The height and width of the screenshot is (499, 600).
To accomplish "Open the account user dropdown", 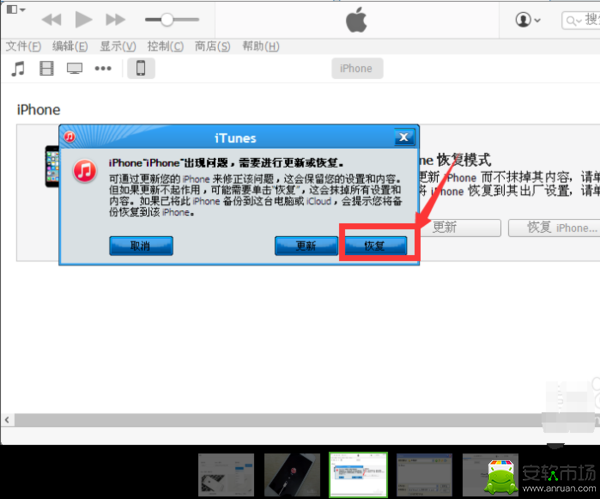I will (x=528, y=20).
